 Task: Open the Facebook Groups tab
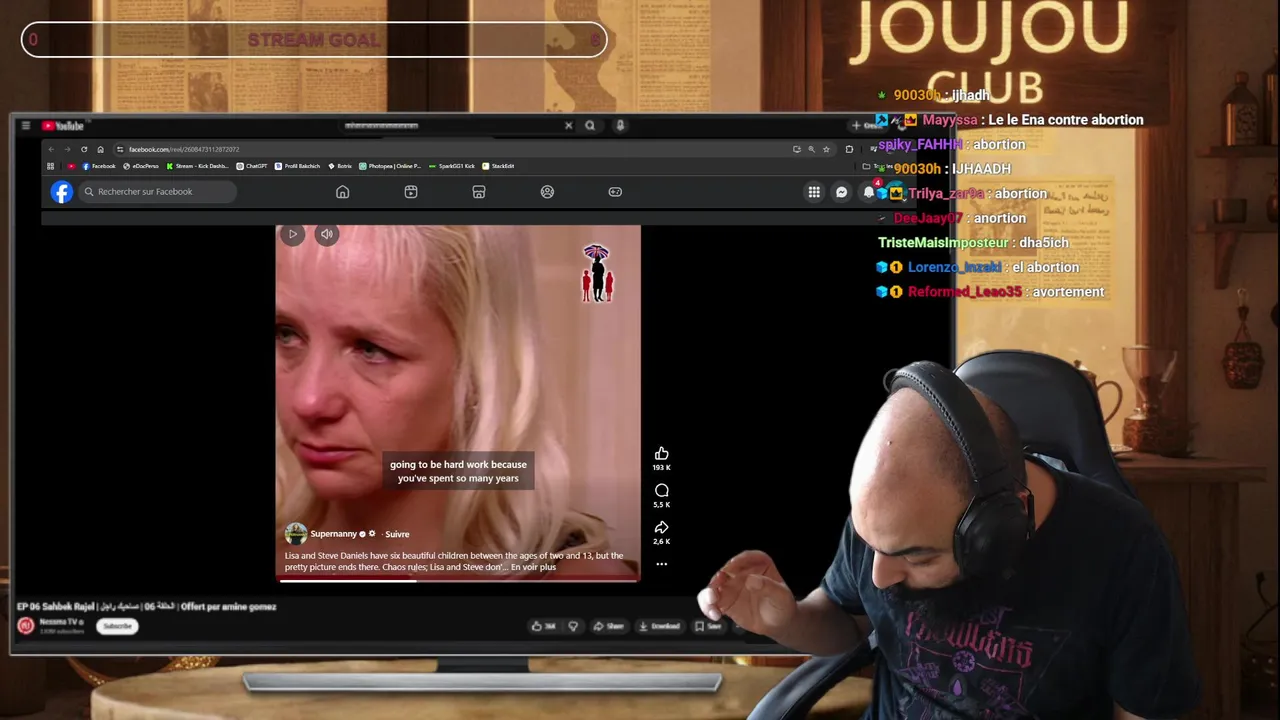pyautogui.click(x=547, y=192)
